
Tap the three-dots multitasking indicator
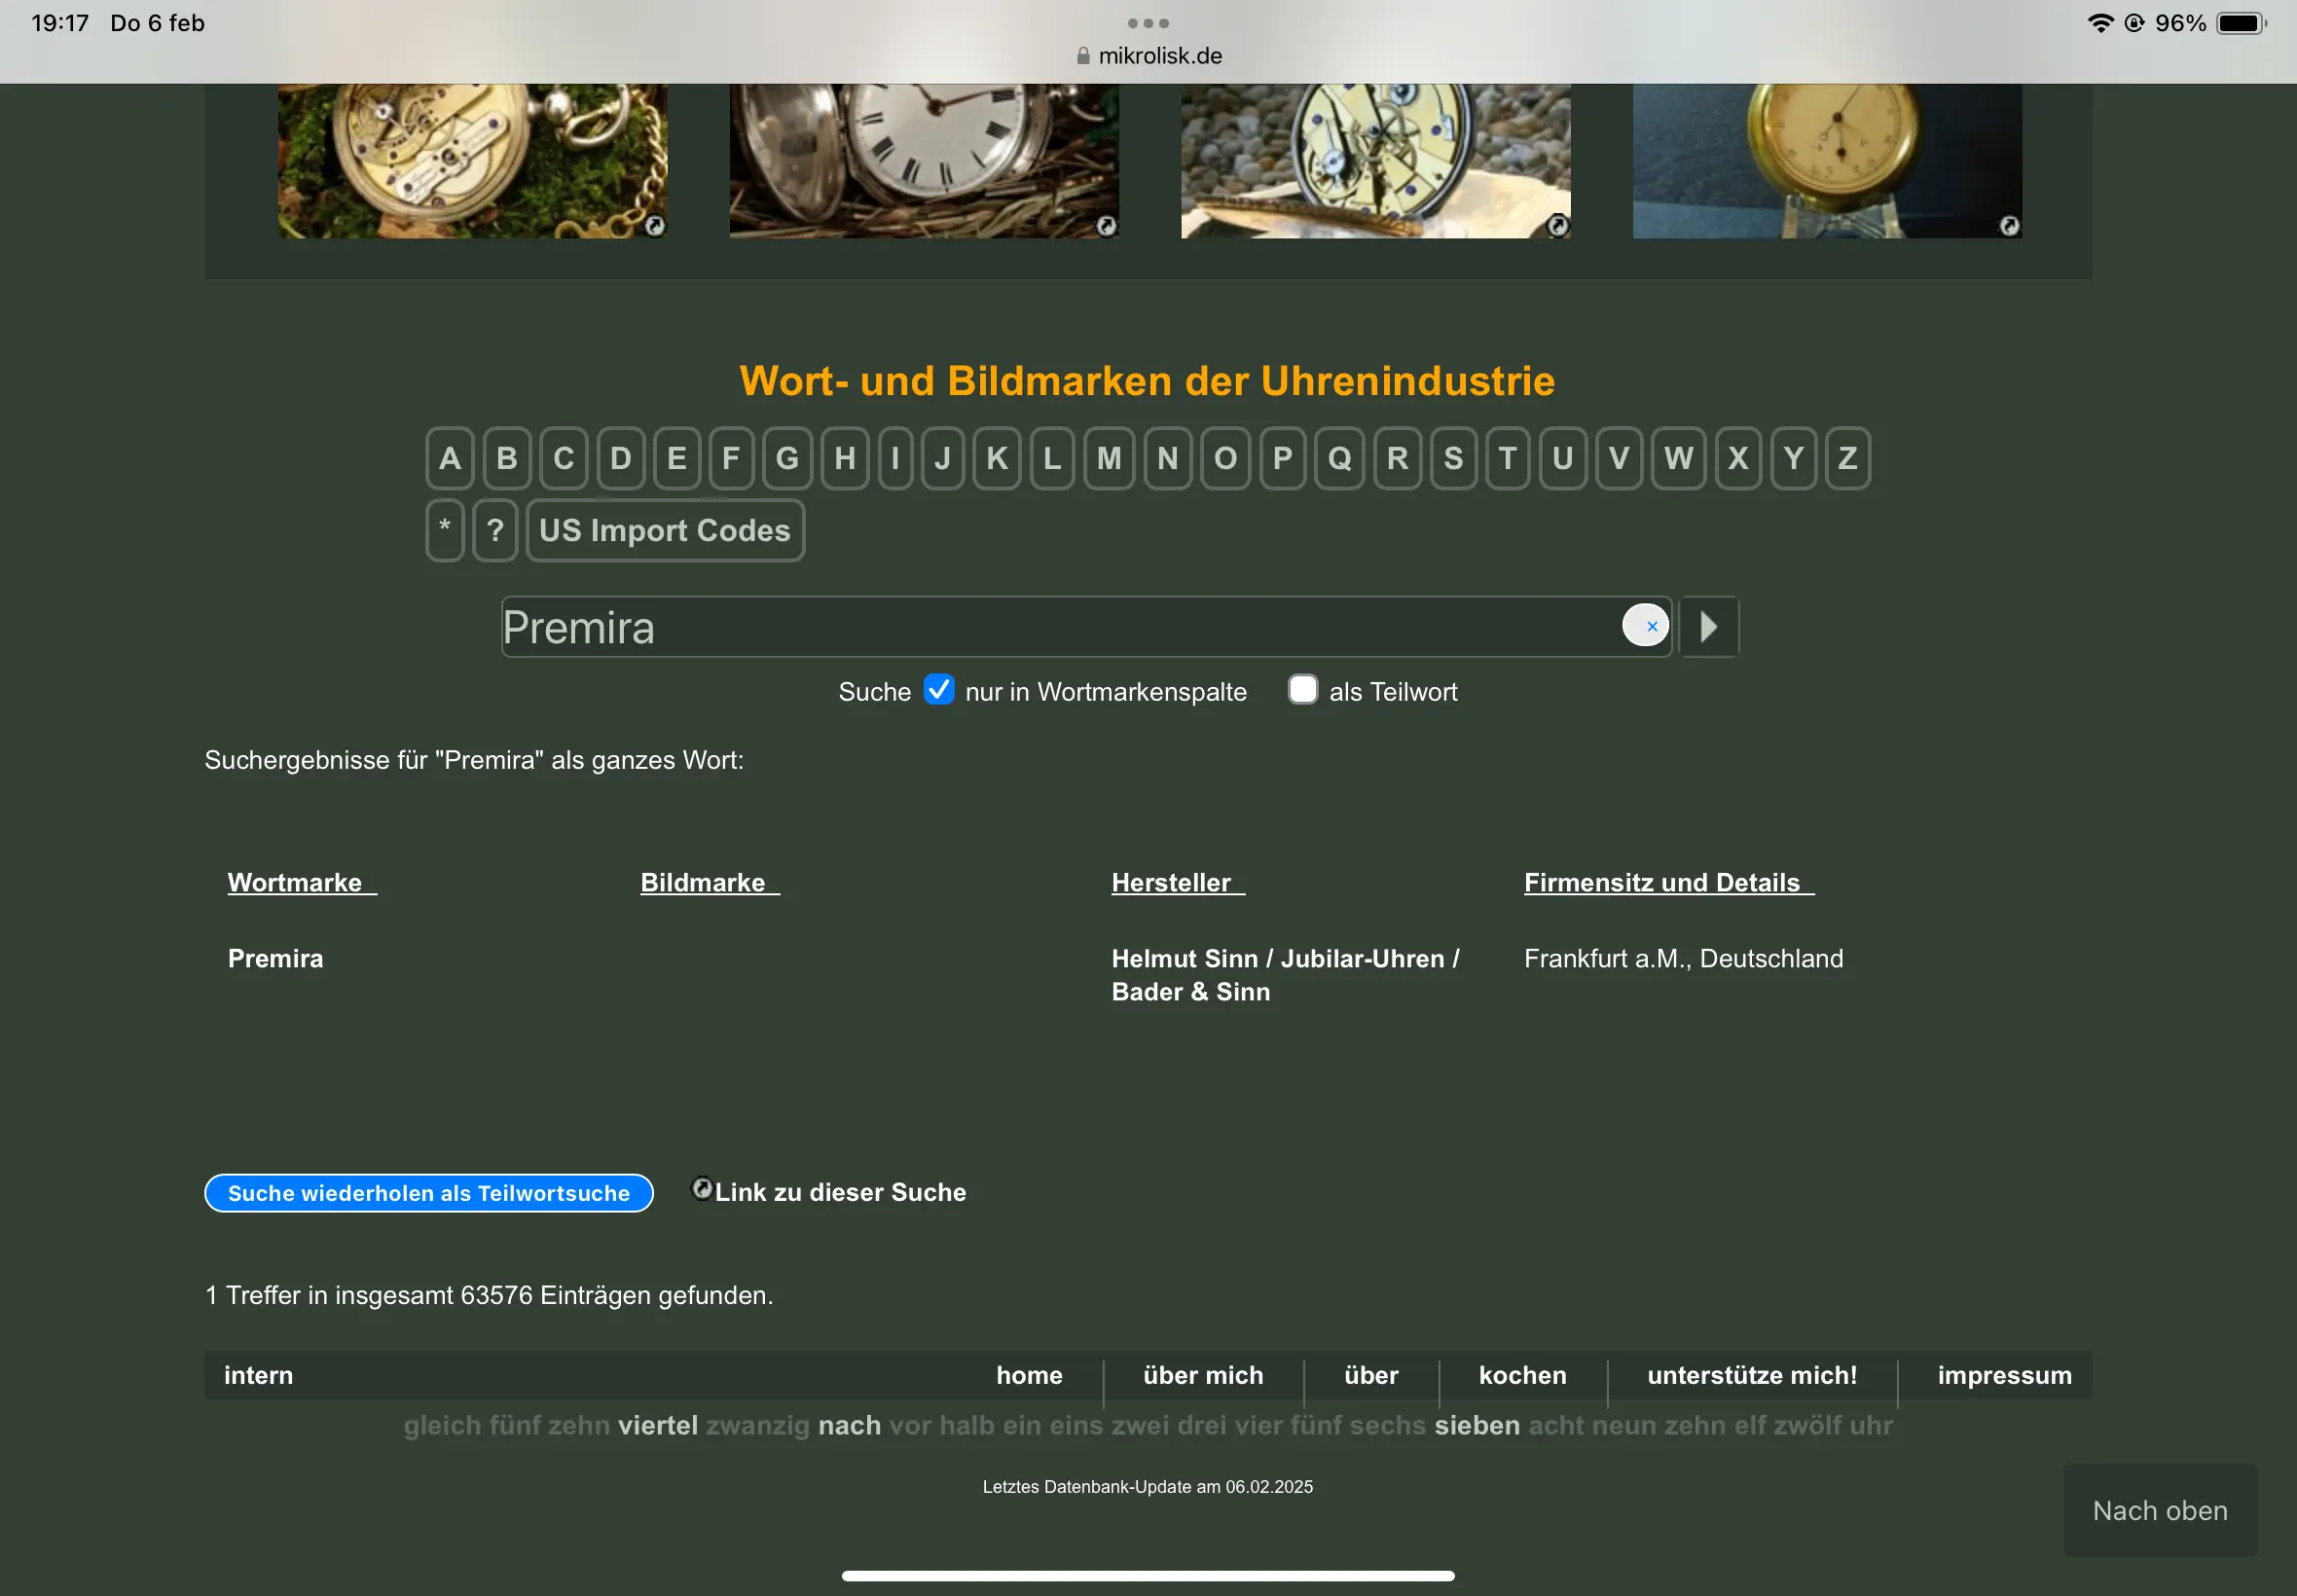[x=1148, y=23]
